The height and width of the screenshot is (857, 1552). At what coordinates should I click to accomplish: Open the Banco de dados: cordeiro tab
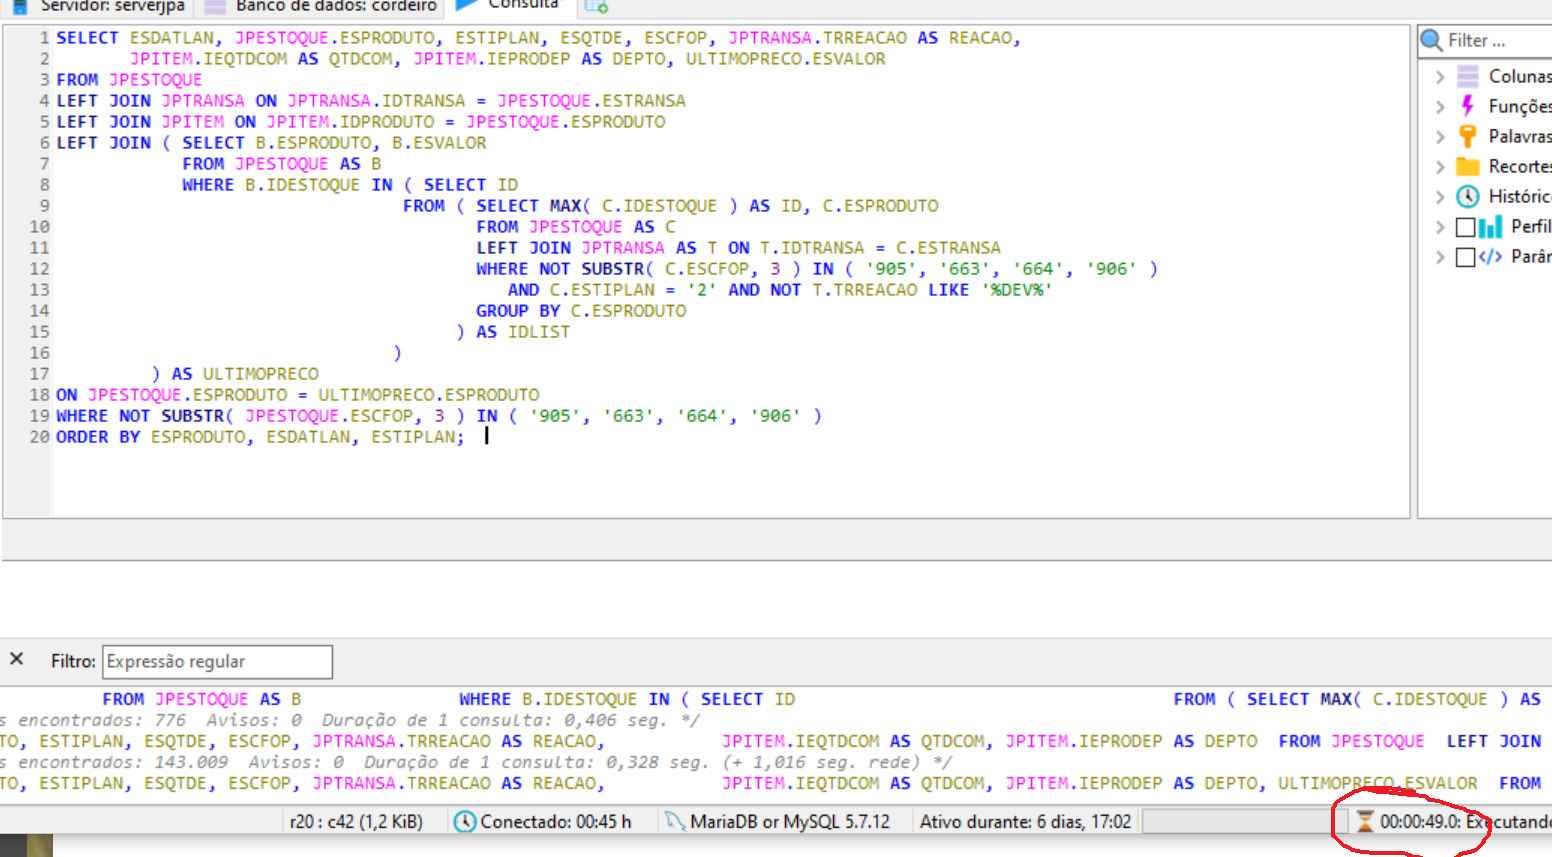(322, 6)
